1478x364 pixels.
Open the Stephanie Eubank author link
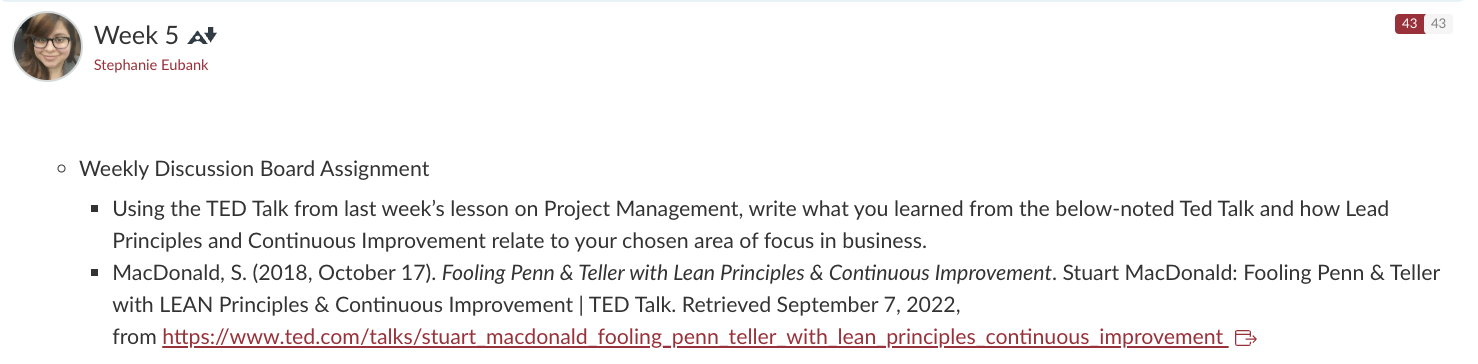point(151,65)
